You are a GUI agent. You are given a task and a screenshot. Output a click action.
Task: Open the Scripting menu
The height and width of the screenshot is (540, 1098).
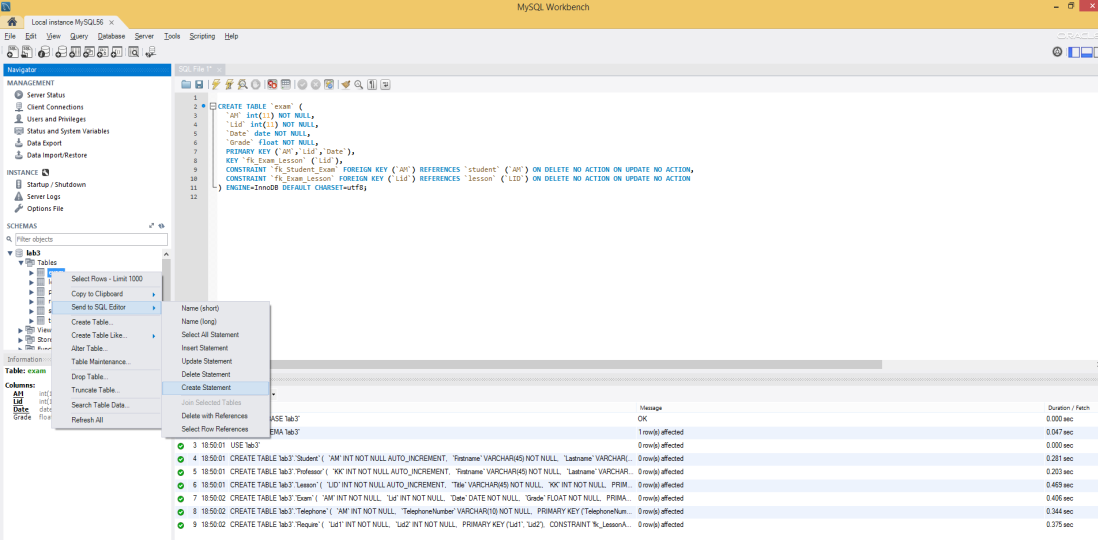[202, 36]
